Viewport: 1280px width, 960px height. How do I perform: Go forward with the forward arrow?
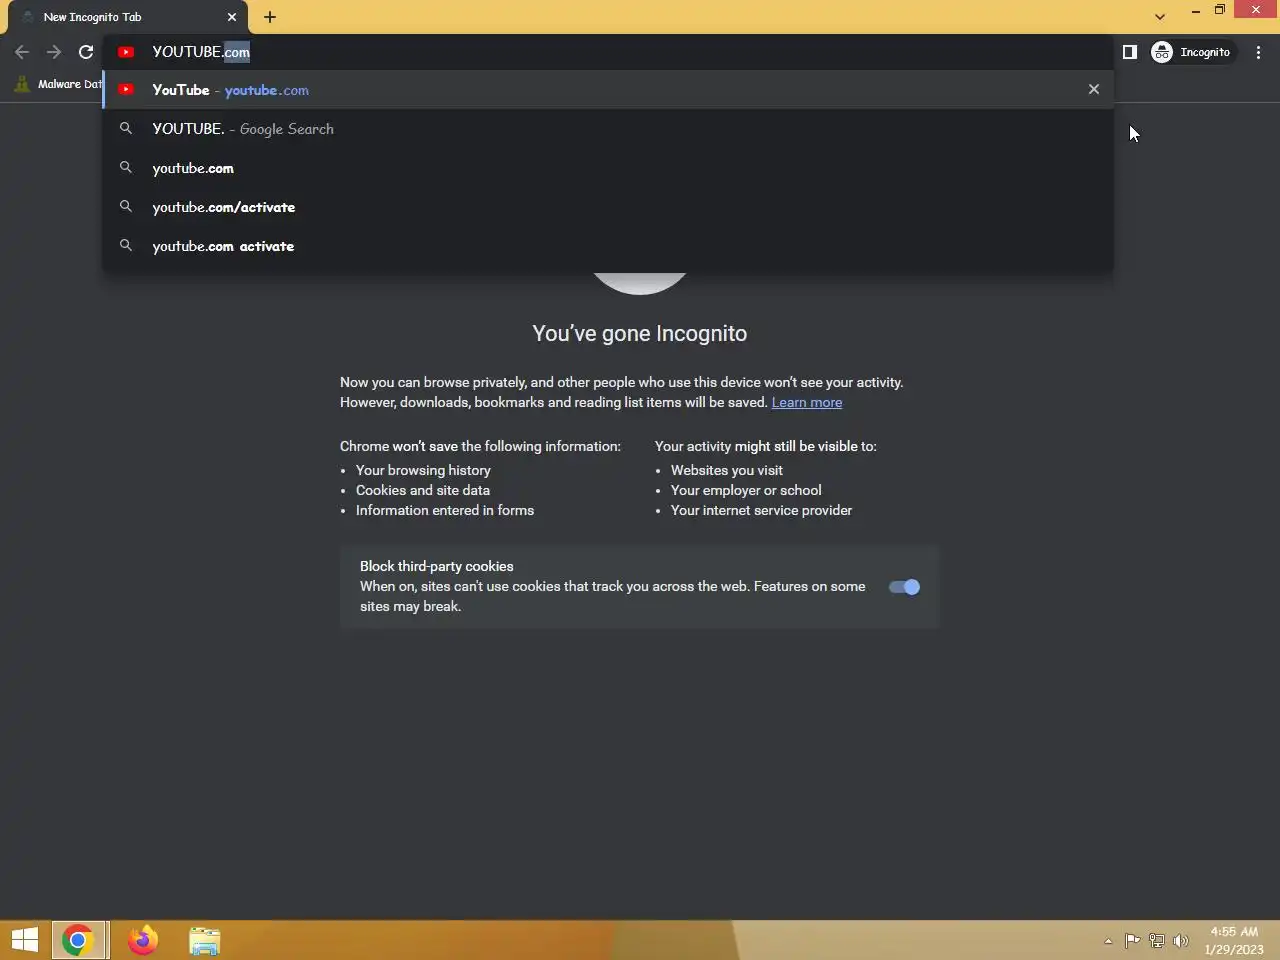(54, 52)
